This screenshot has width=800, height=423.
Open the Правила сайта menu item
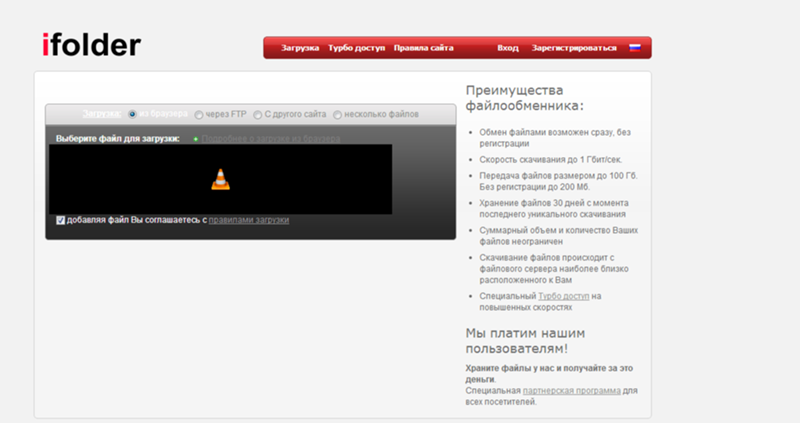(x=423, y=48)
